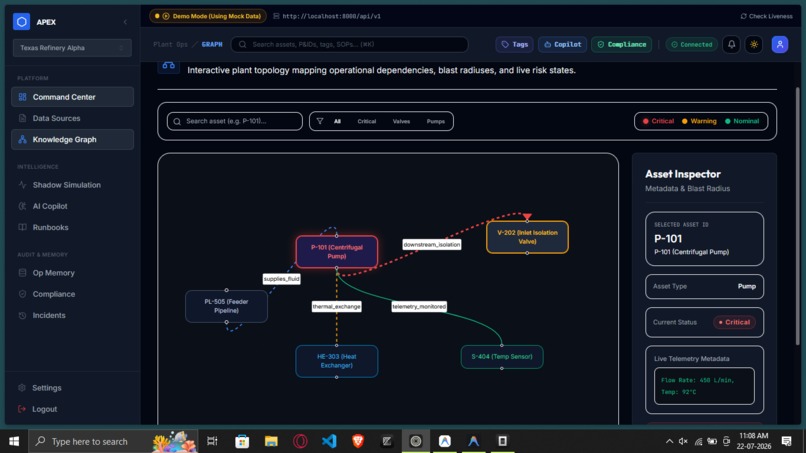The width and height of the screenshot is (806, 453).
Task: Open Op Memory in the sidebar
Action: [x=72, y=273]
